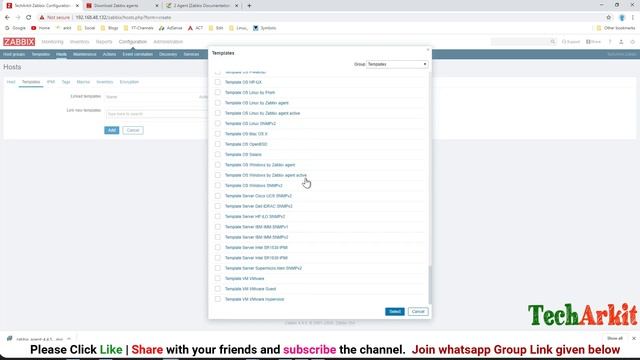
Task: Tick the Template OS OpenBSD checkbox
Action: pos(218,144)
